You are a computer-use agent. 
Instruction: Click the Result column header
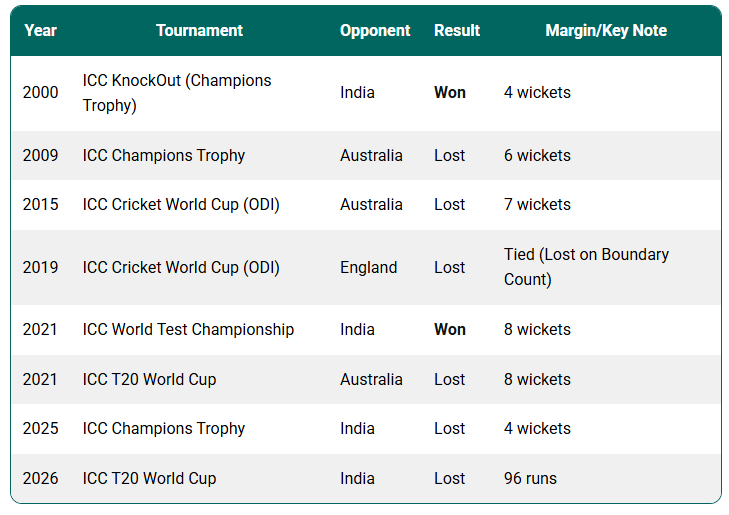tap(457, 30)
